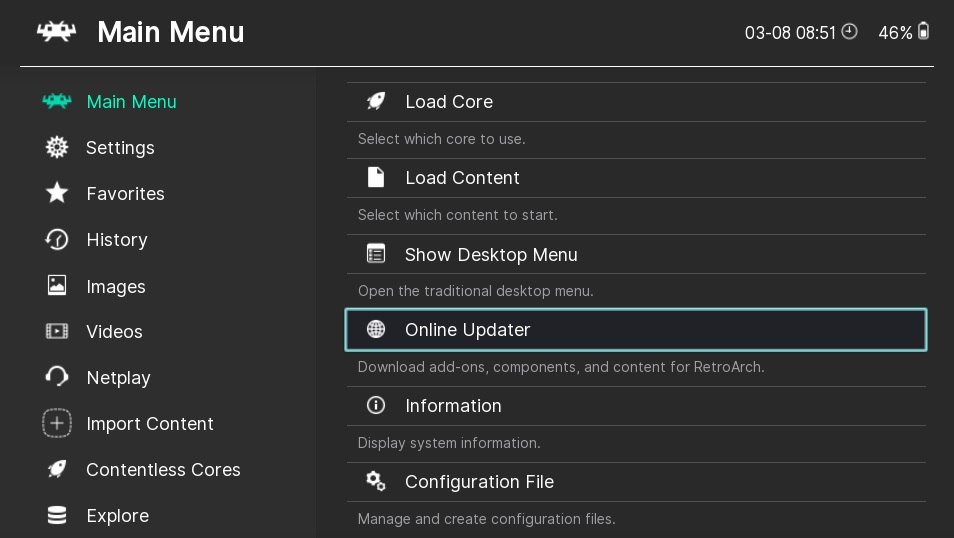The width and height of the screenshot is (954, 538).
Task: Open the Netplay headset icon
Action: click(x=57, y=377)
